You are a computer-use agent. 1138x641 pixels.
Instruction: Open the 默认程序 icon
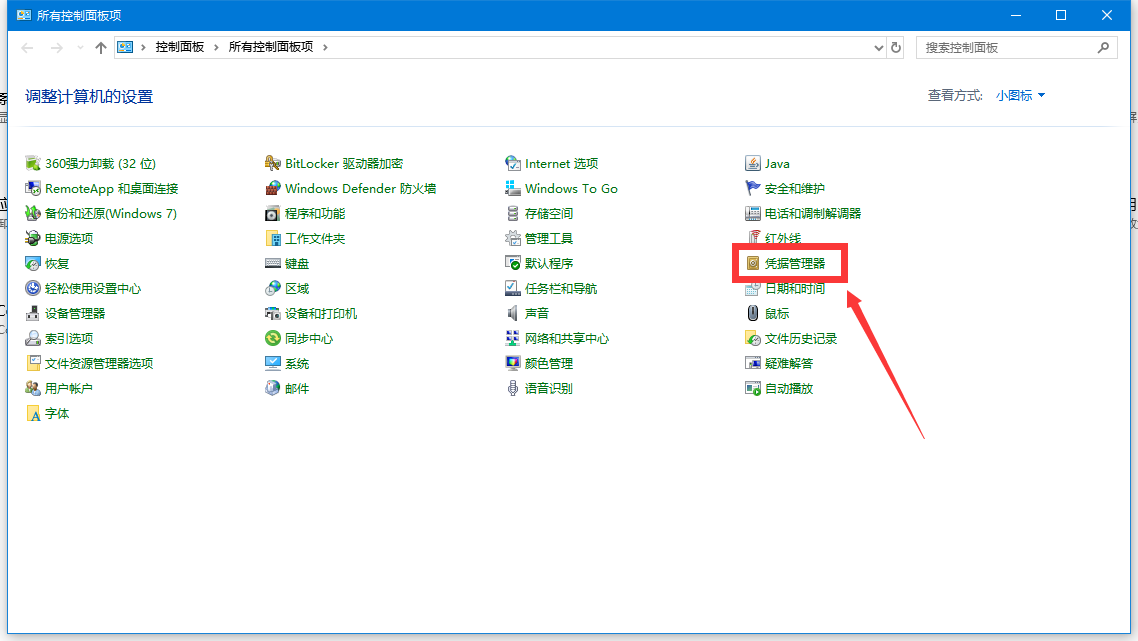(x=512, y=264)
